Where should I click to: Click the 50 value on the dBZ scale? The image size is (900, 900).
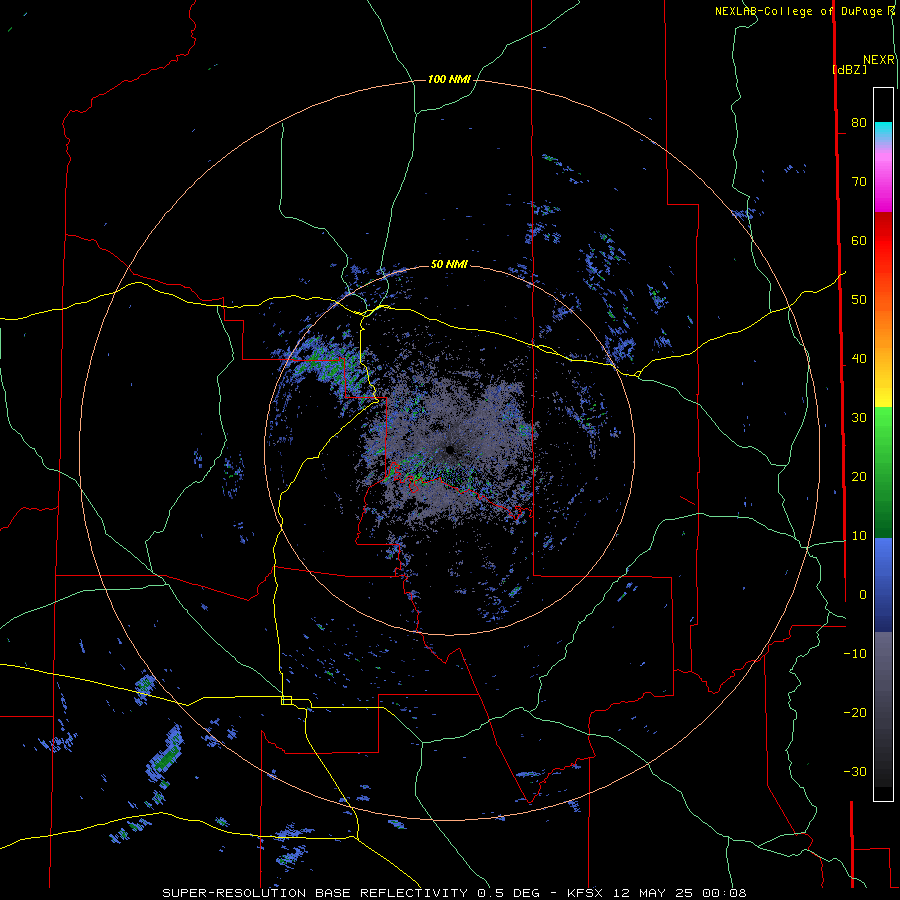coord(859,300)
